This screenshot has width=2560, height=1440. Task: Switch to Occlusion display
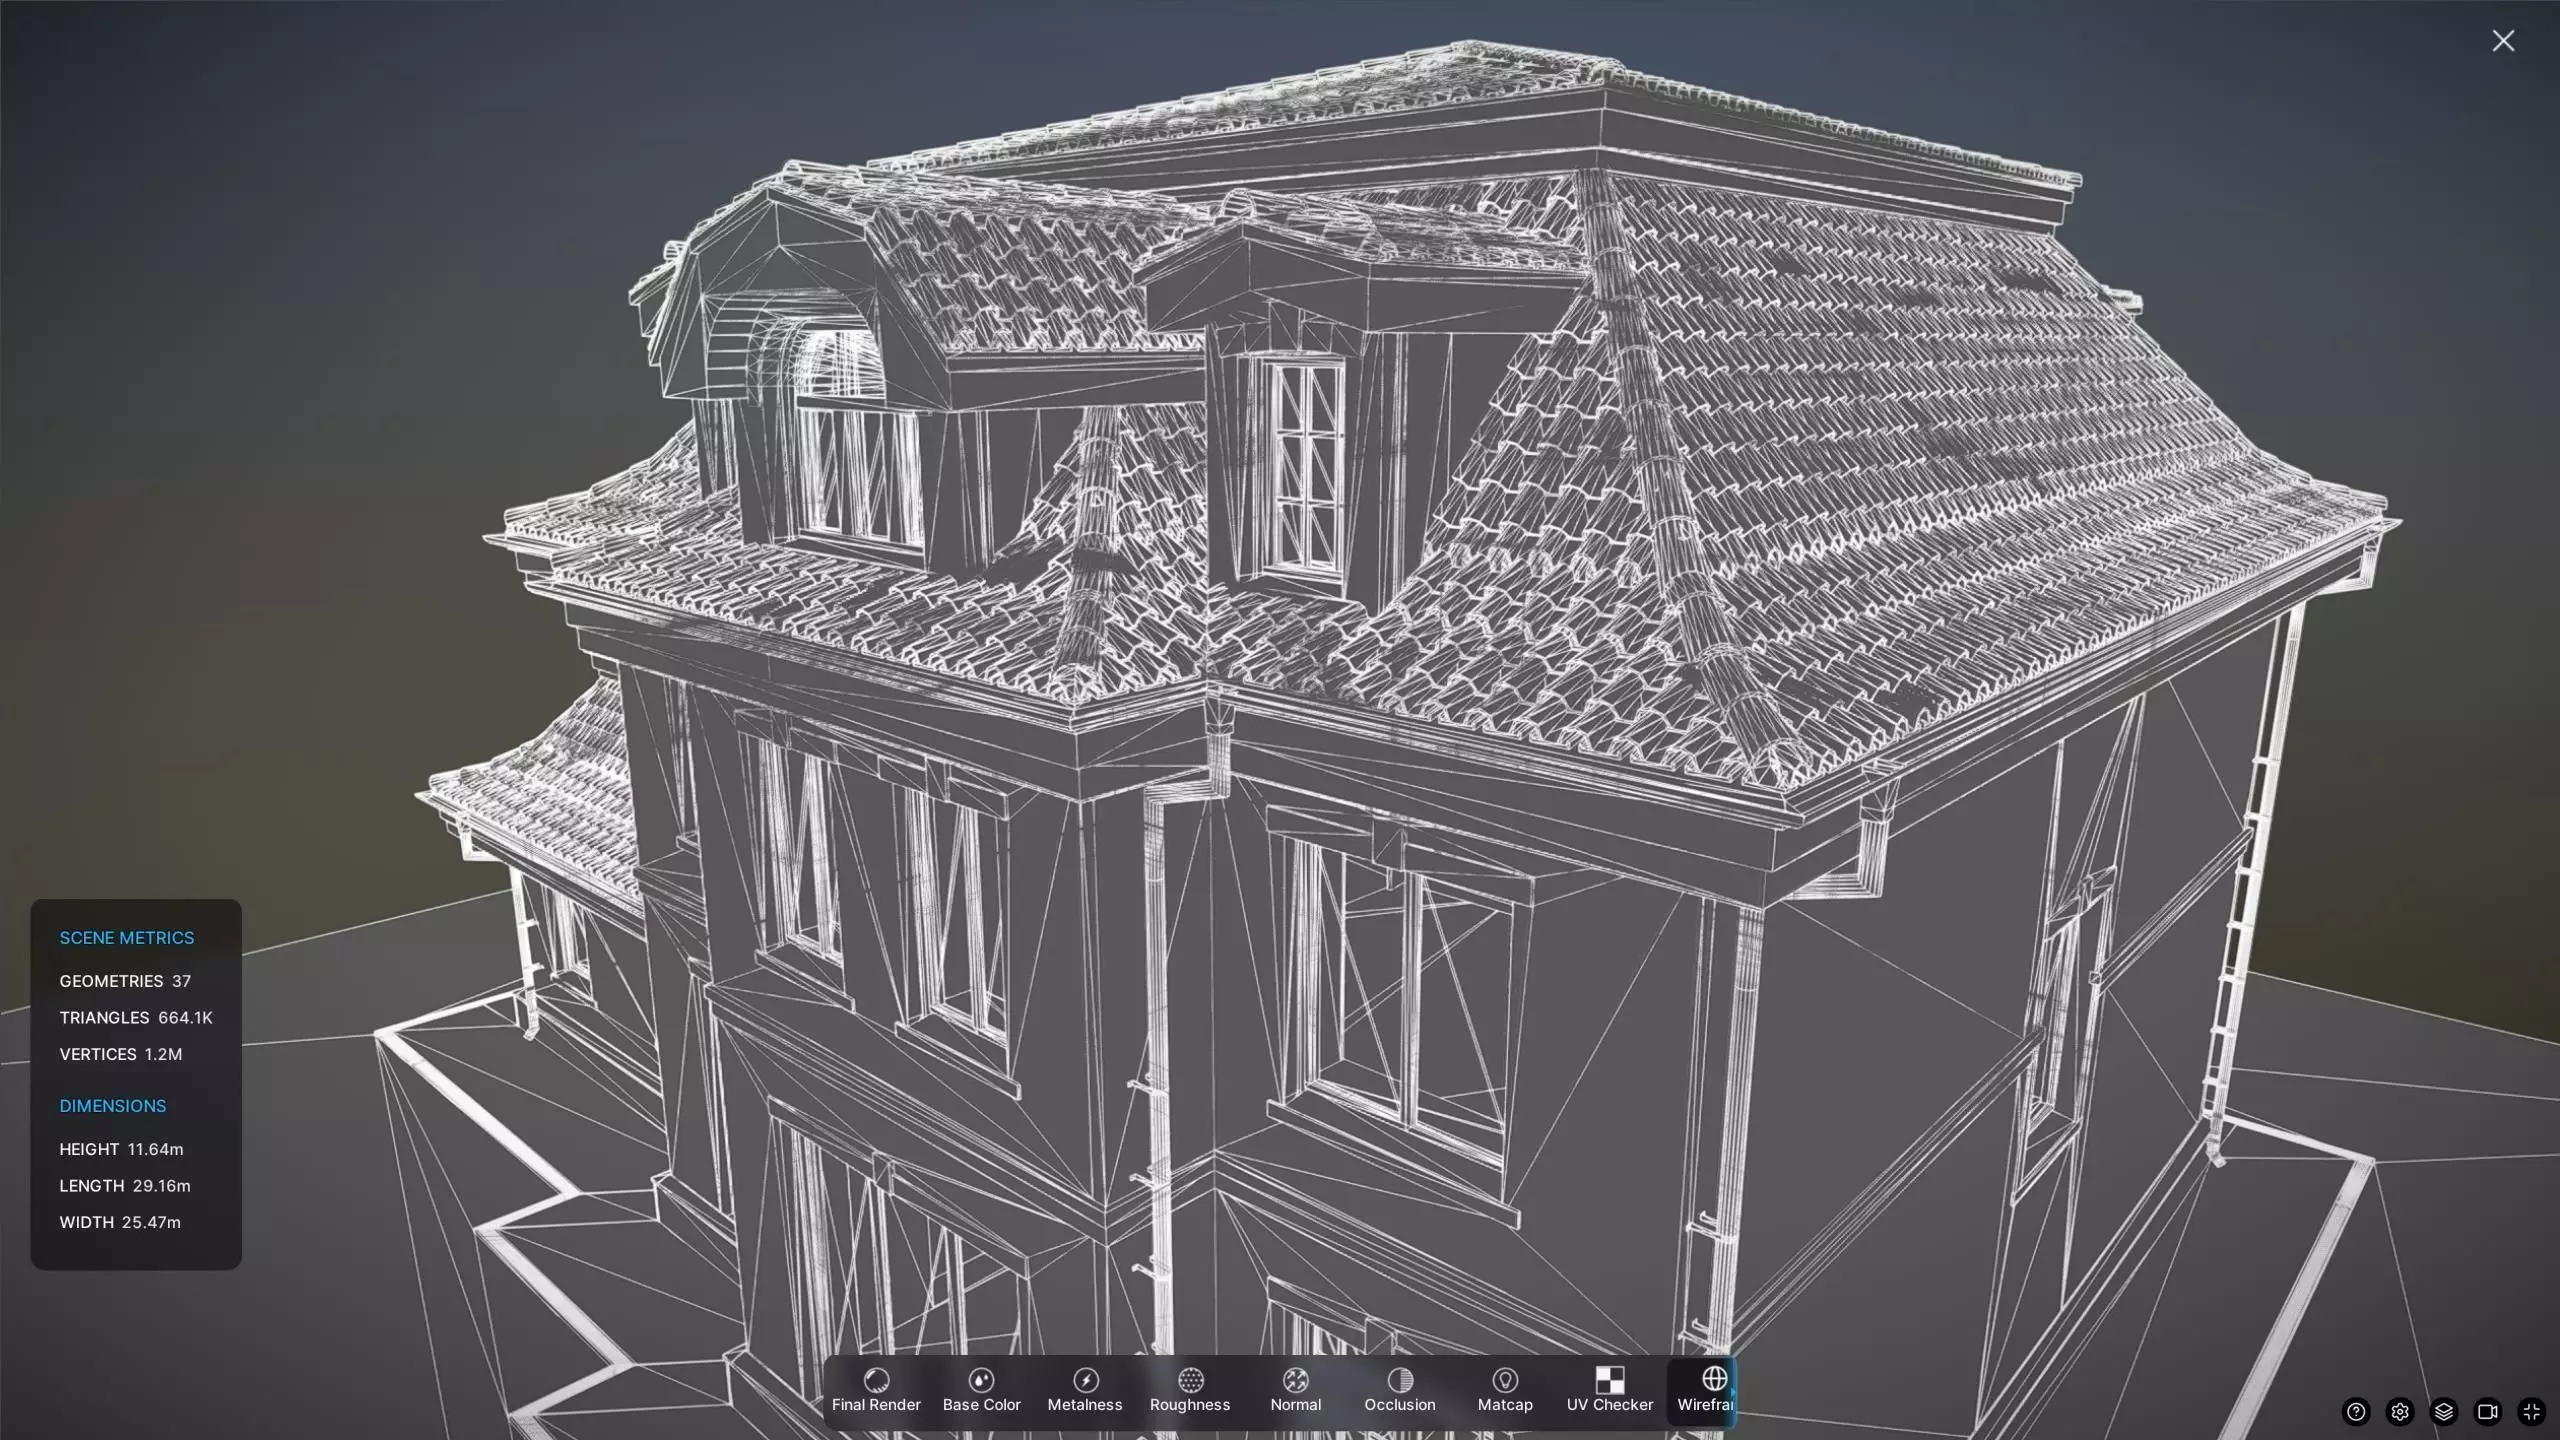[1400, 1390]
